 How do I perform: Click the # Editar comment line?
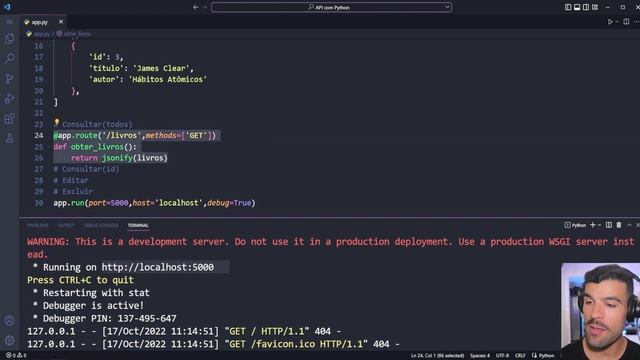click(71, 180)
